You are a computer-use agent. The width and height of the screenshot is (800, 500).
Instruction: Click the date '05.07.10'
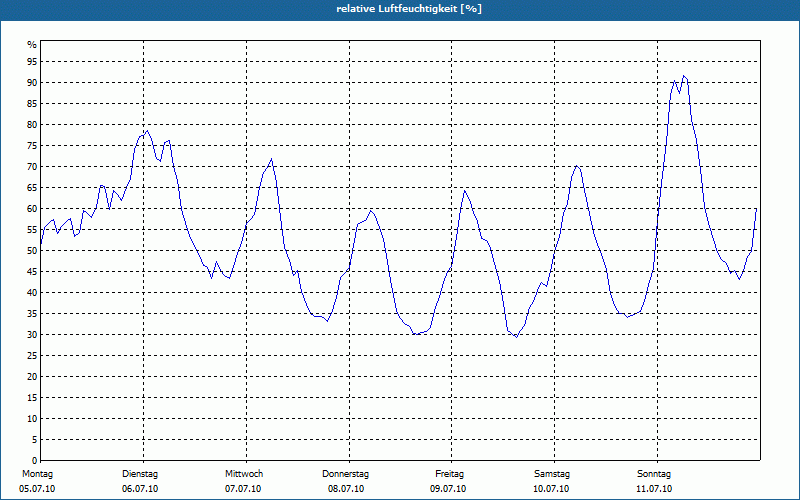(x=37, y=489)
